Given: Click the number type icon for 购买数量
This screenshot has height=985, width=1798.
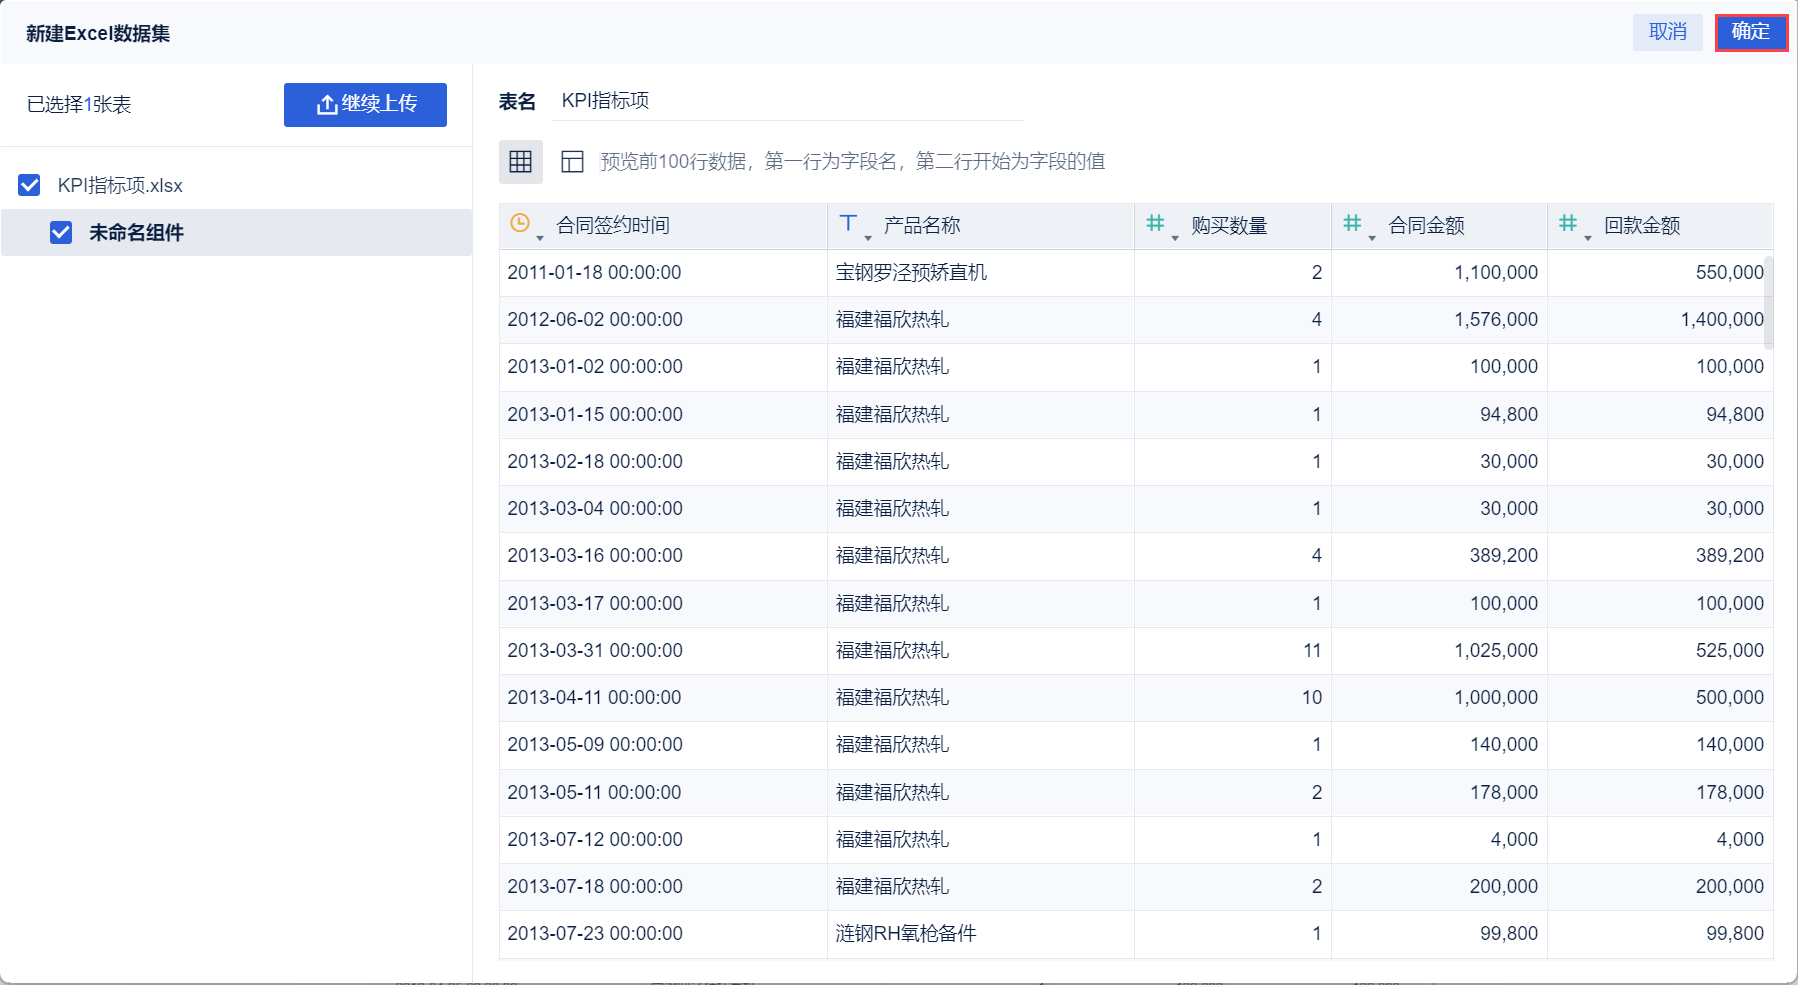Looking at the screenshot, I should point(1155,223).
